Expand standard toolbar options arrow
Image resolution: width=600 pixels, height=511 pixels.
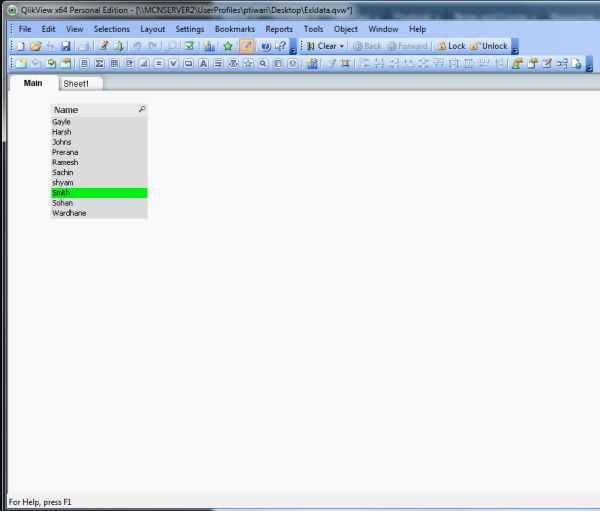point(293,47)
